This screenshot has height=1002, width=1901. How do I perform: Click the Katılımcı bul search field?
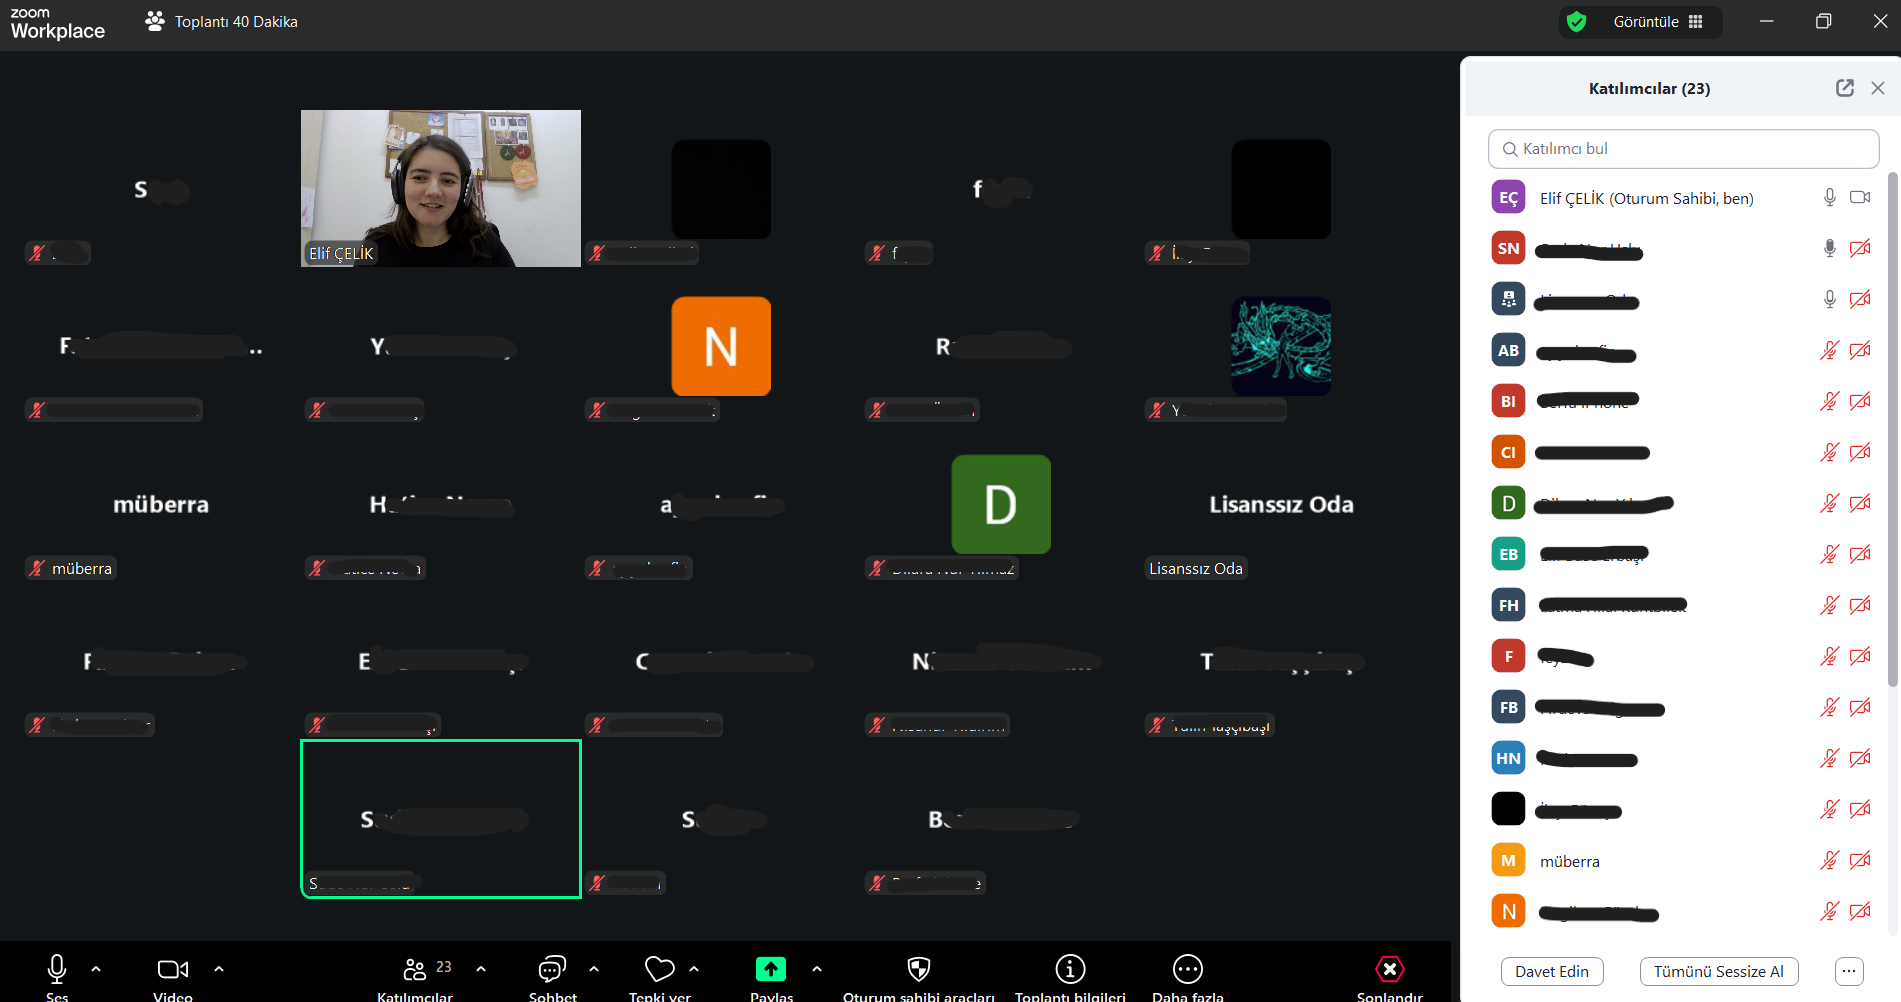1683,149
